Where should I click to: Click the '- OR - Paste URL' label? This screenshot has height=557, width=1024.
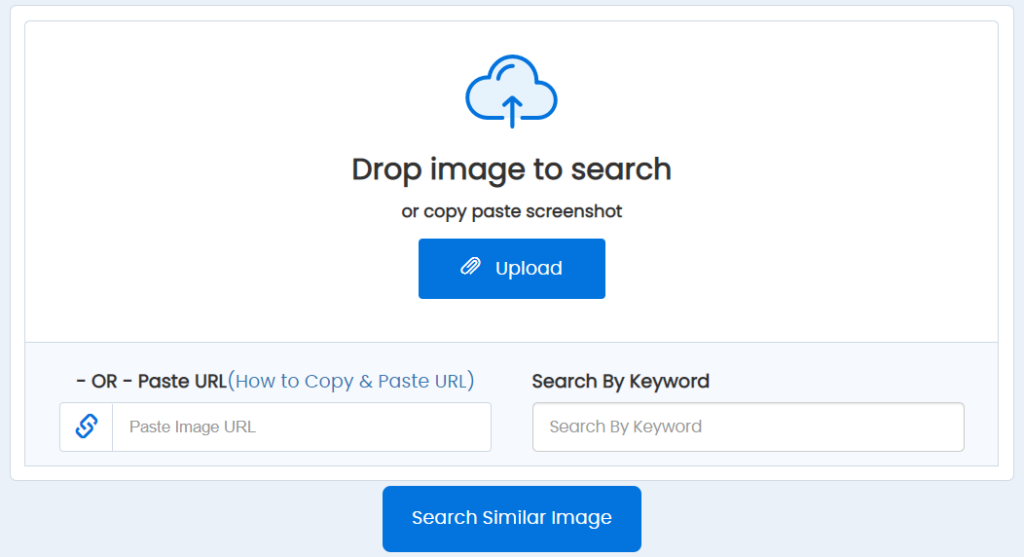point(151,381)
